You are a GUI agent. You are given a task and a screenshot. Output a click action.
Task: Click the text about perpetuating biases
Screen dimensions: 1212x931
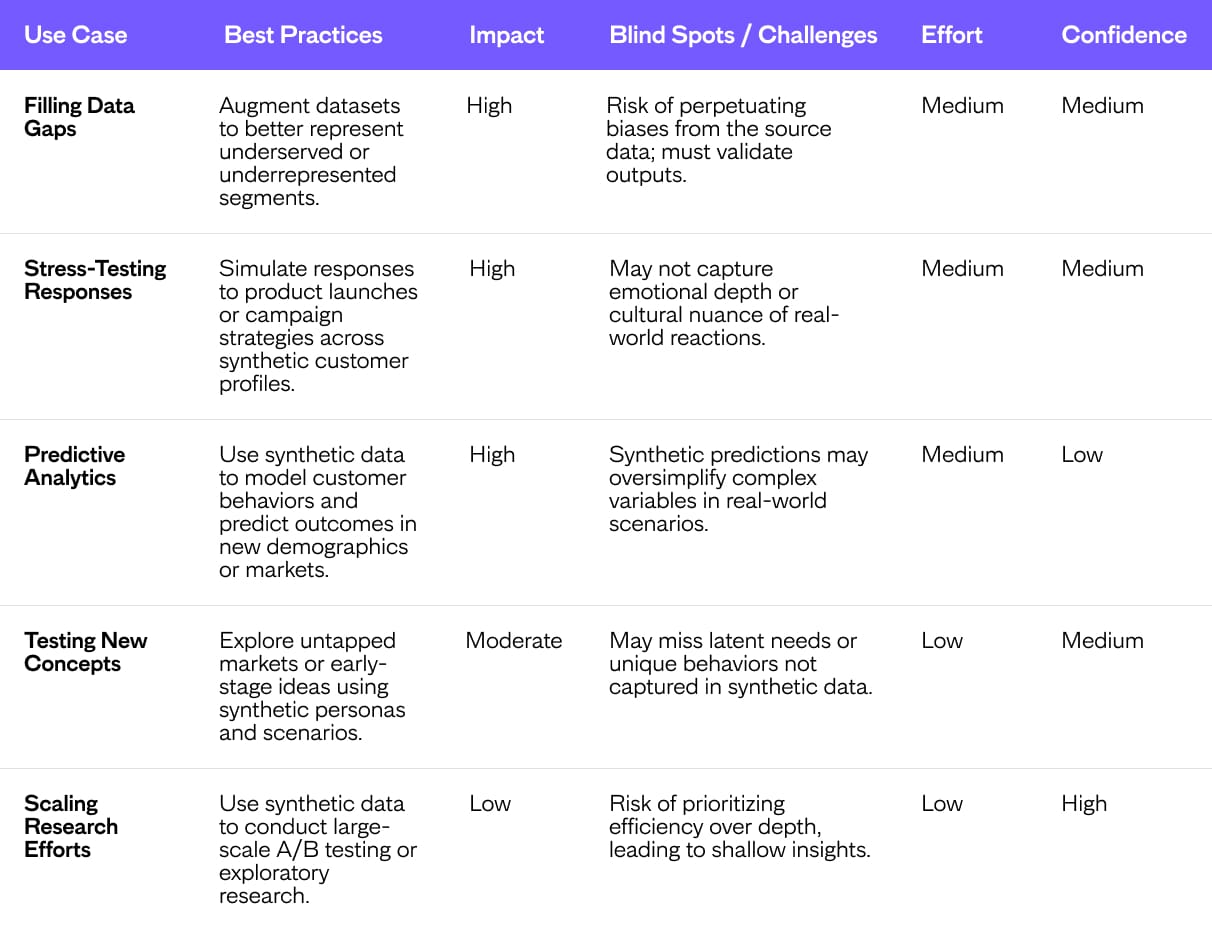tap(718, 140)
